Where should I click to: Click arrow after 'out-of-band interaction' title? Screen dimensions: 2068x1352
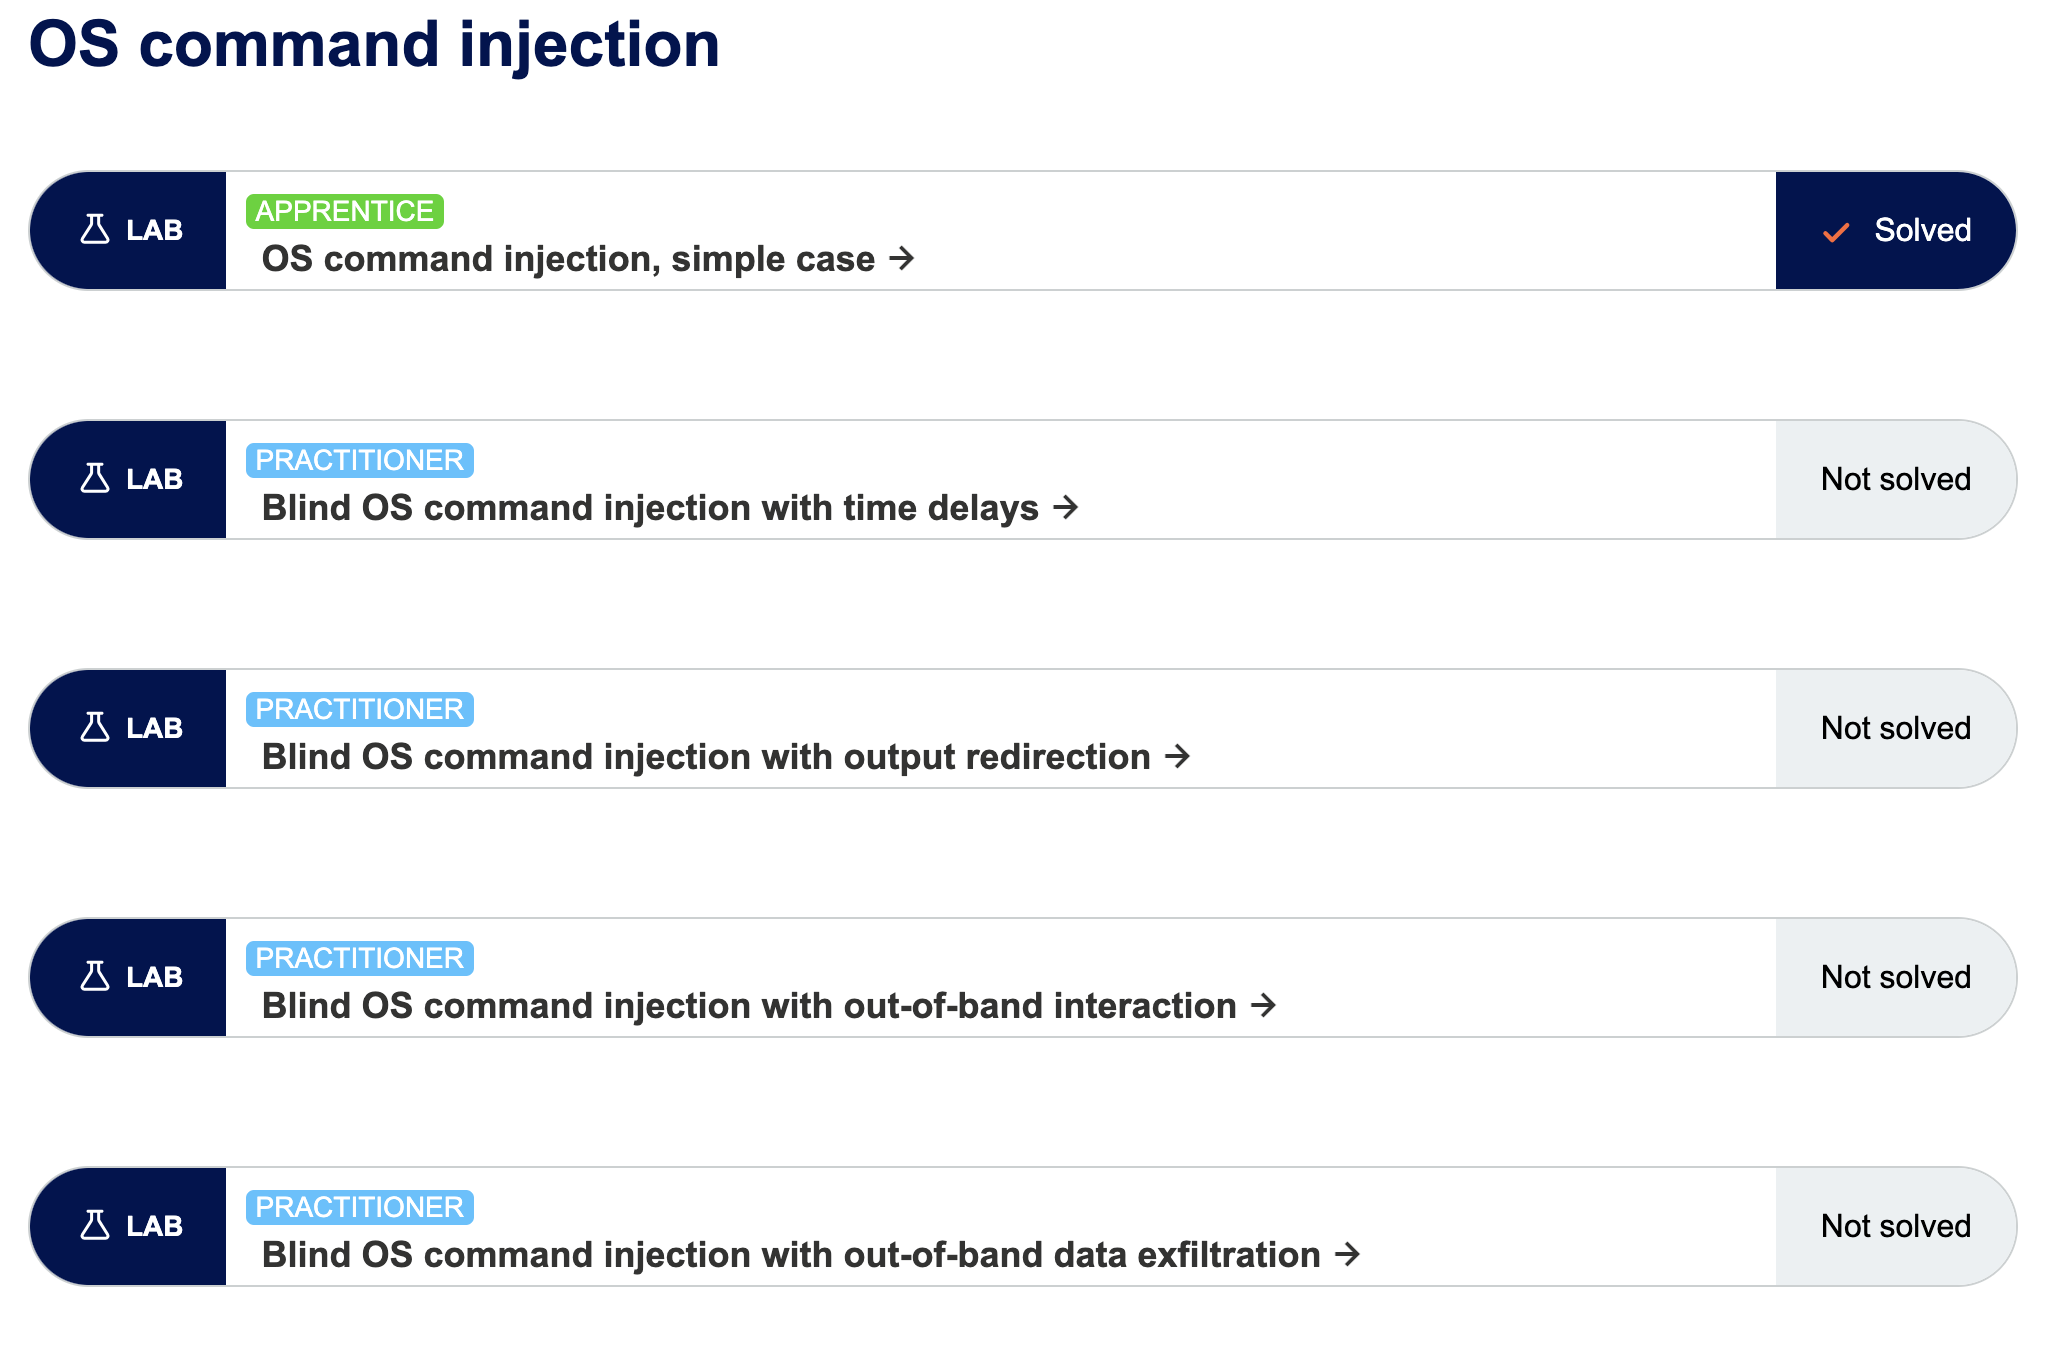[1264, 1006]
